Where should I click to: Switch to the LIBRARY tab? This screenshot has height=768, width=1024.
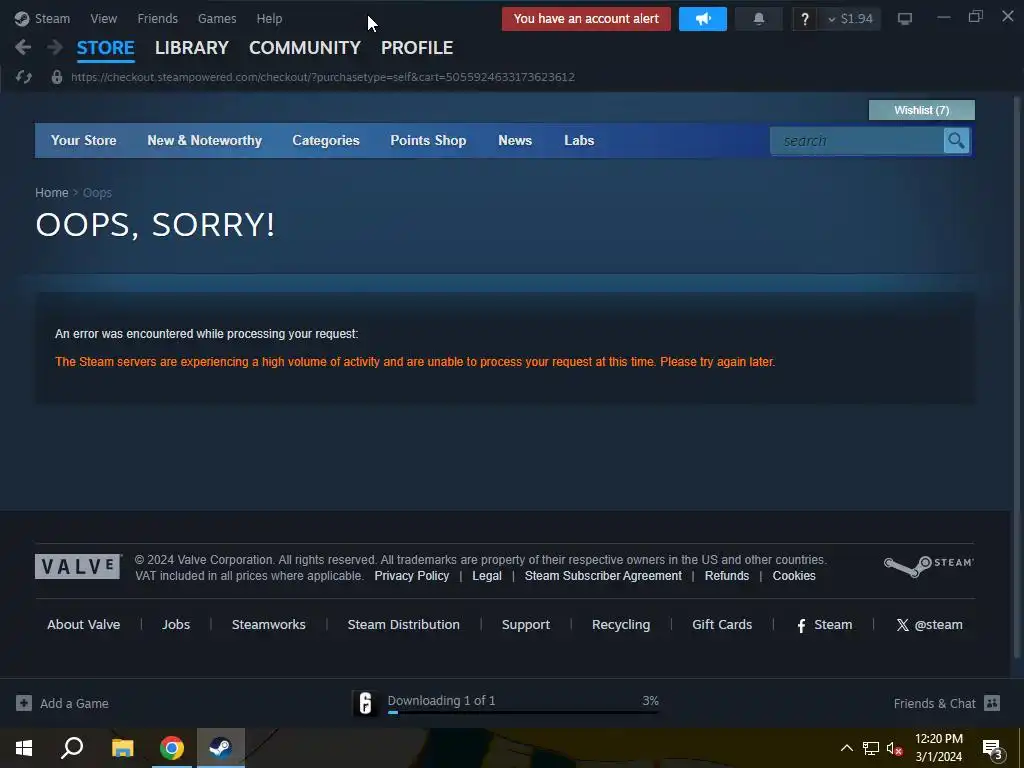pos(191,48)
